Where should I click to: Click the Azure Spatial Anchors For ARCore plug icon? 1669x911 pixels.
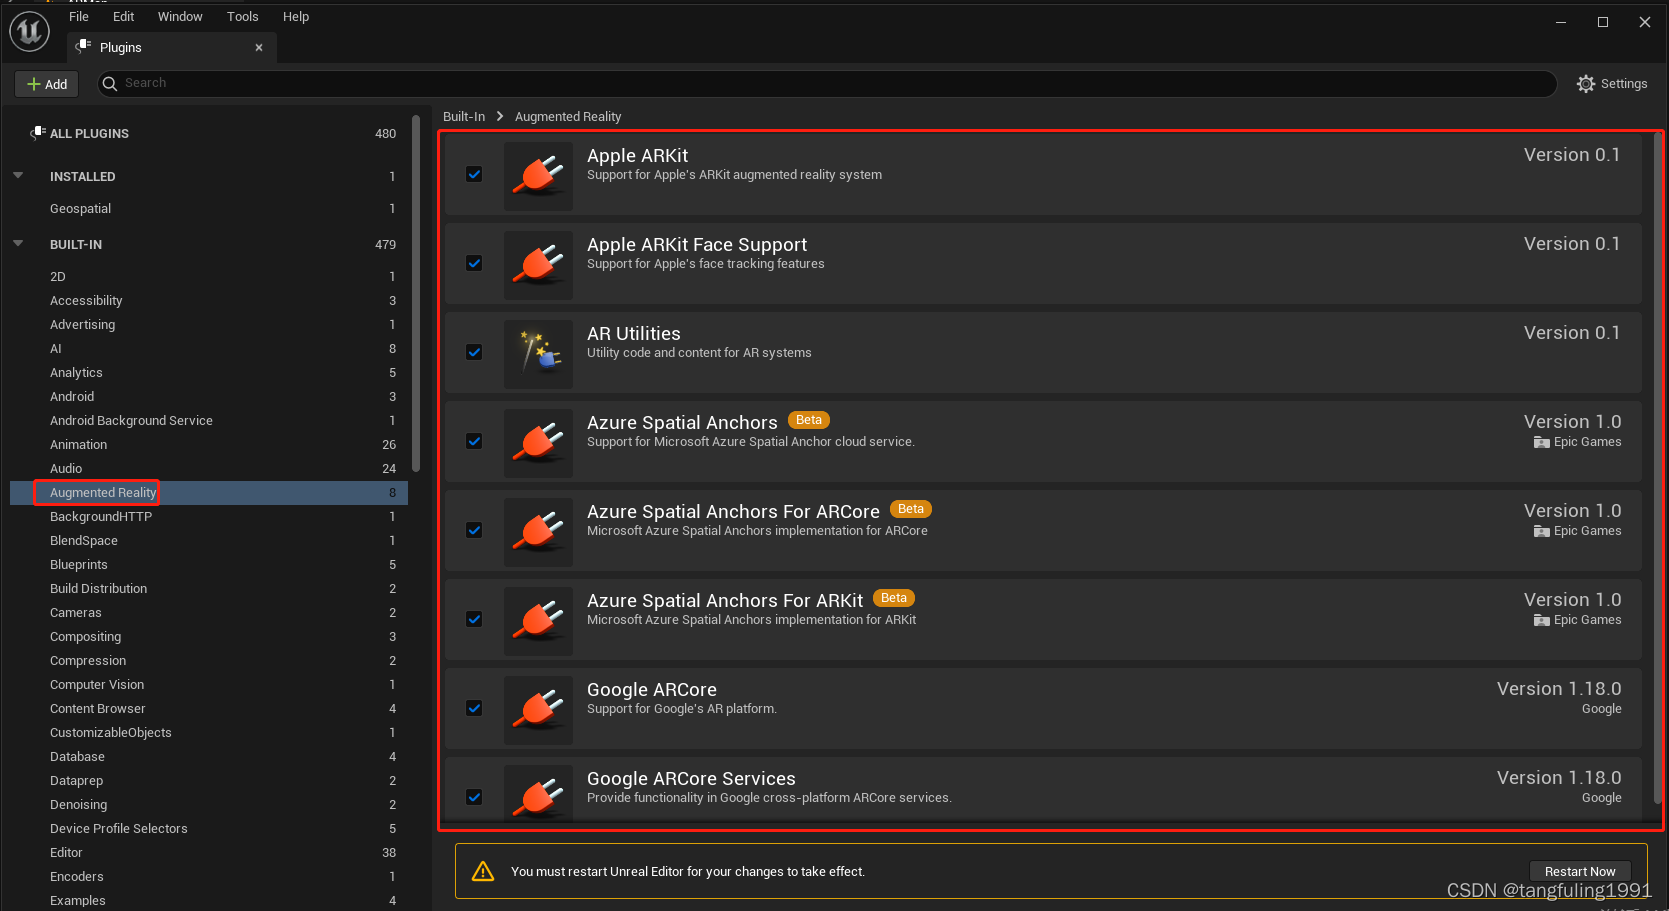(x=538, y=532)
